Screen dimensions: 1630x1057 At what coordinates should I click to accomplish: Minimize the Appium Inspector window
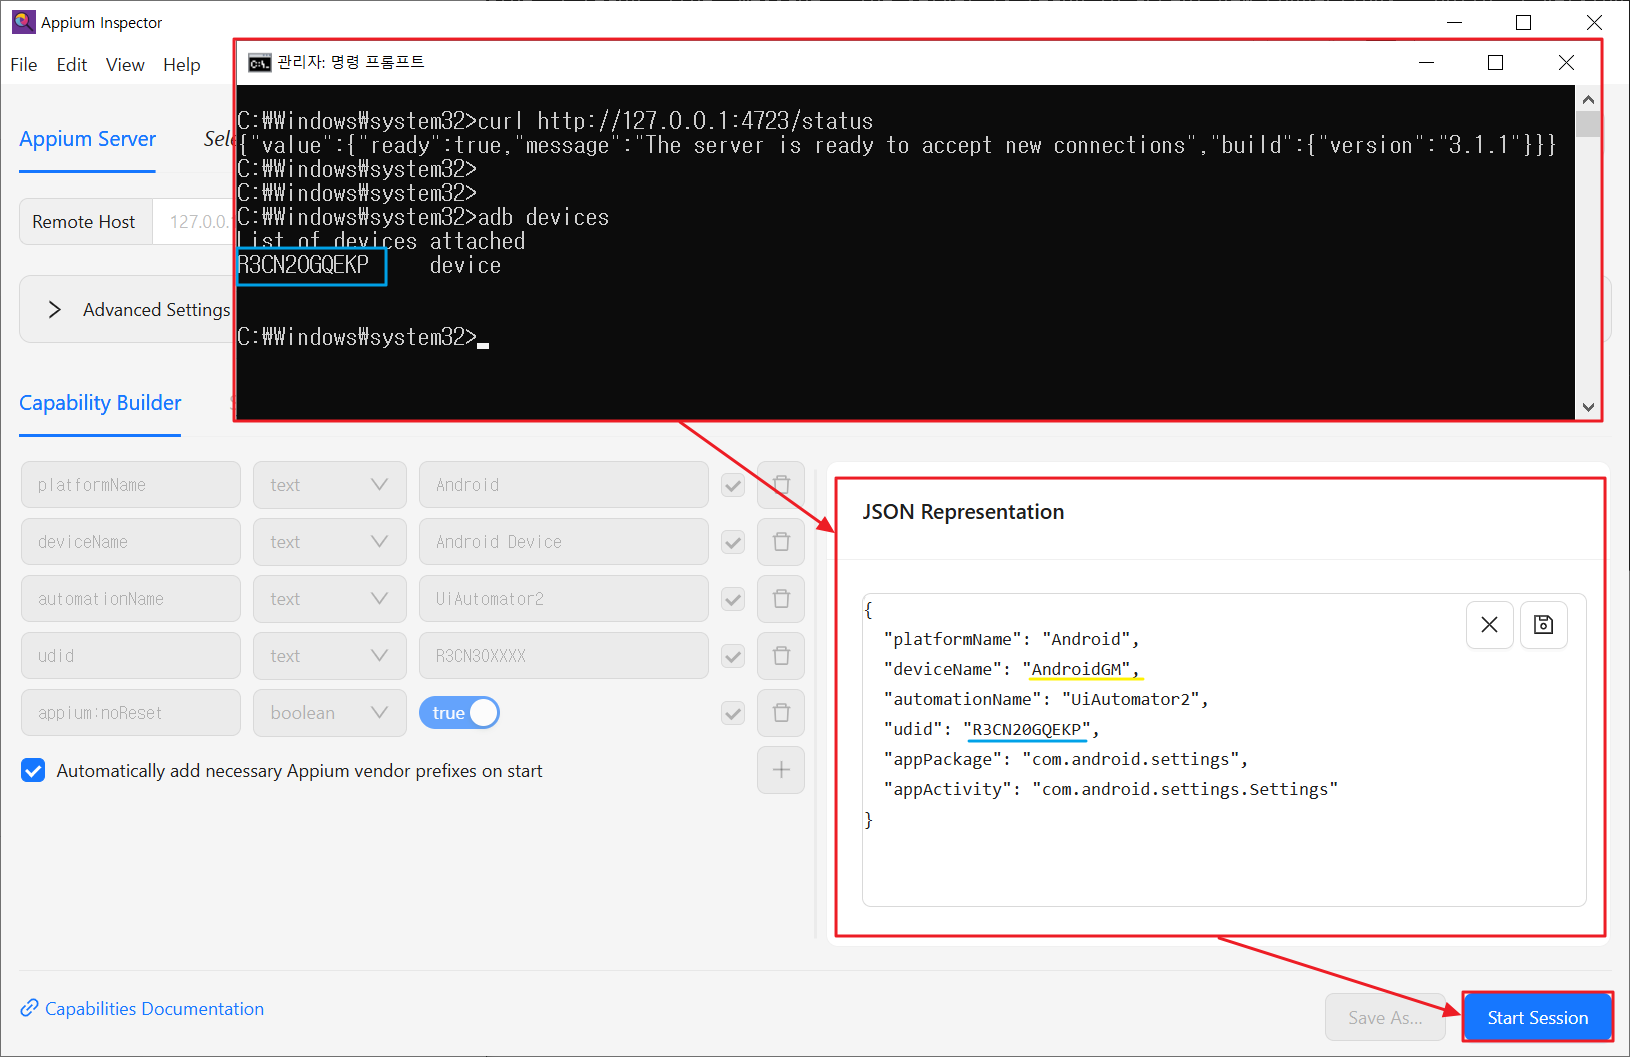coord(1455,22)
